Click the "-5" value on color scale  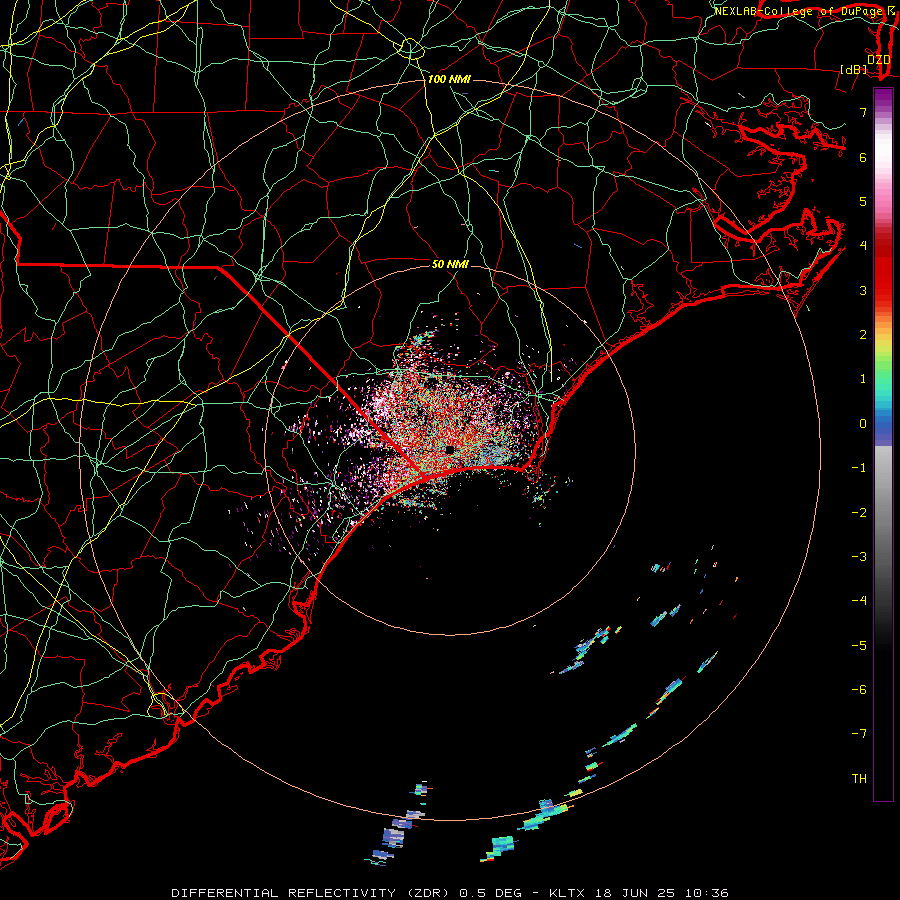point(859,646)
